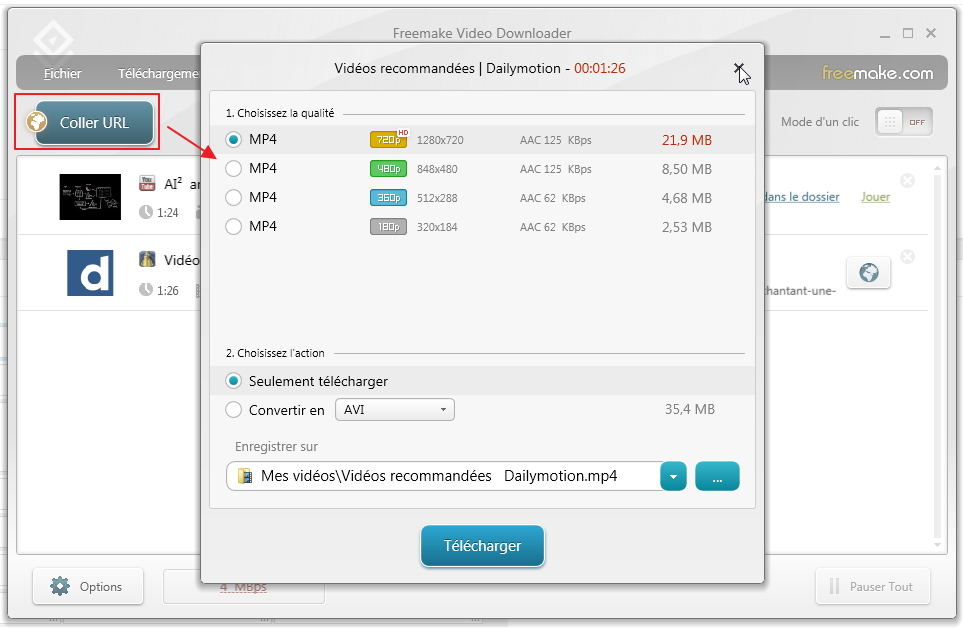This screenshot has width=963, height=628.
Task: Expand the save location dropdown arrow
Action: 673,476
